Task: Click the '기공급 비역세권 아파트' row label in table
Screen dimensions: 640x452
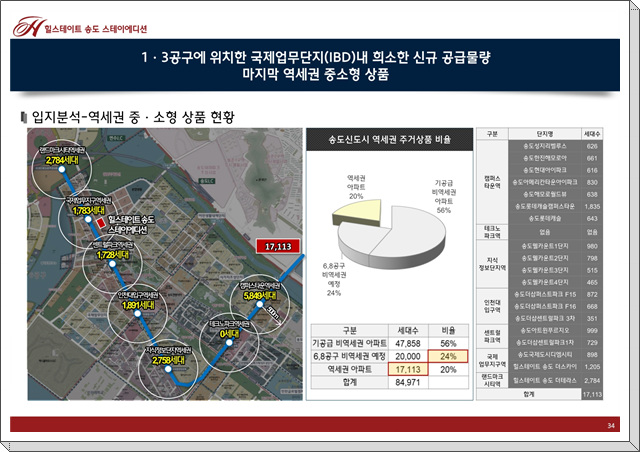Action: [x=349, y=343]
